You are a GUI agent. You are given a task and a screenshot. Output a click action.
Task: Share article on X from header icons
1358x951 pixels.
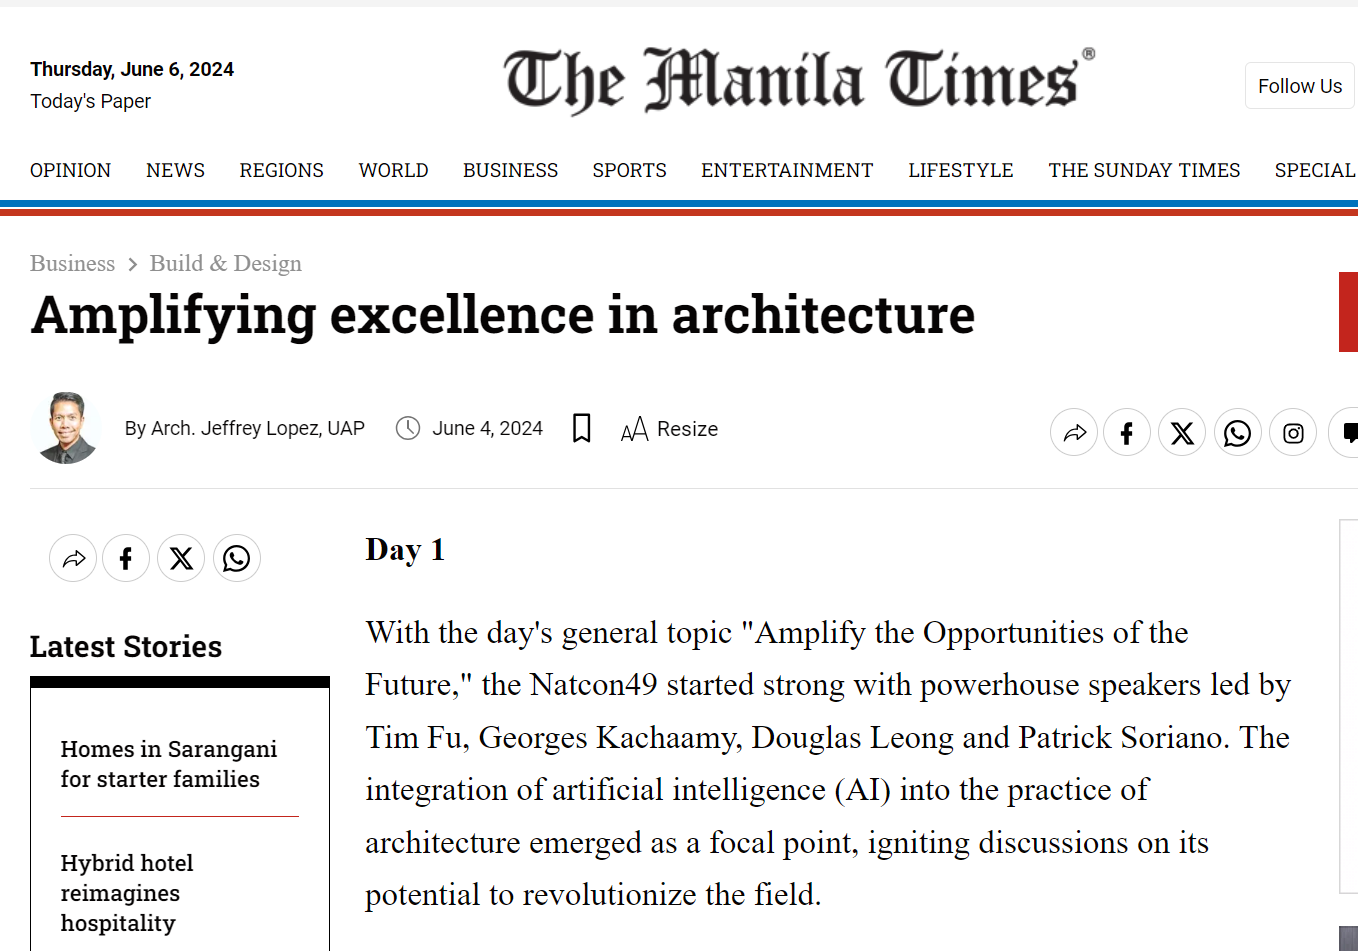[1182, 433]
